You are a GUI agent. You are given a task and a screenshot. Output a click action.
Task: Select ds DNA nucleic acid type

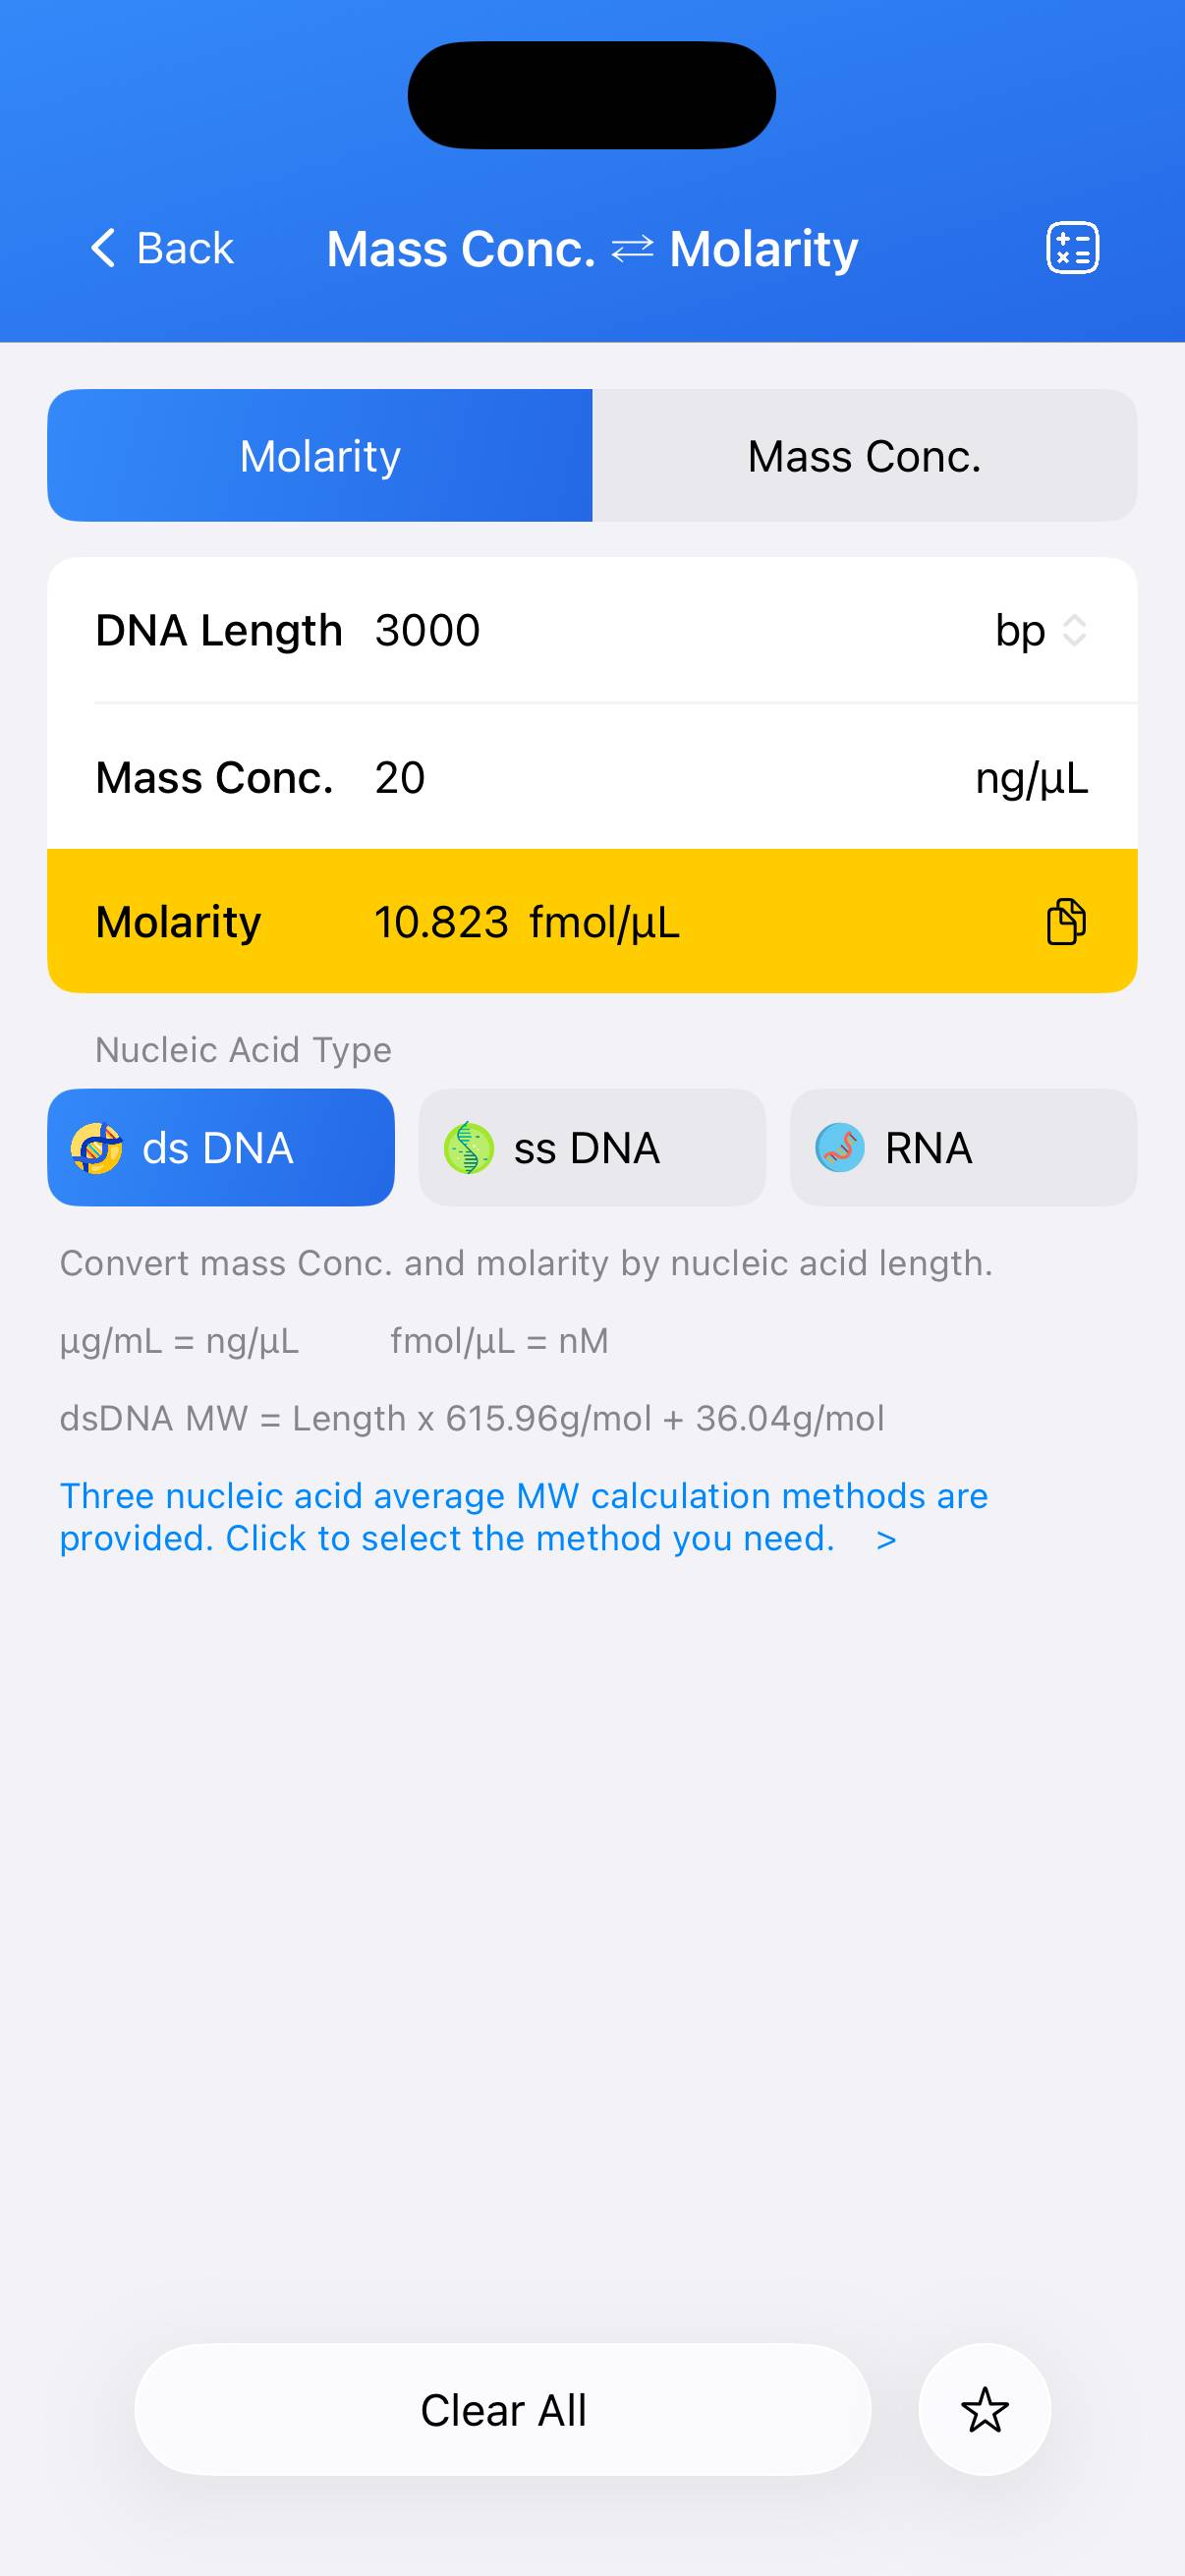pos(220,1148)
